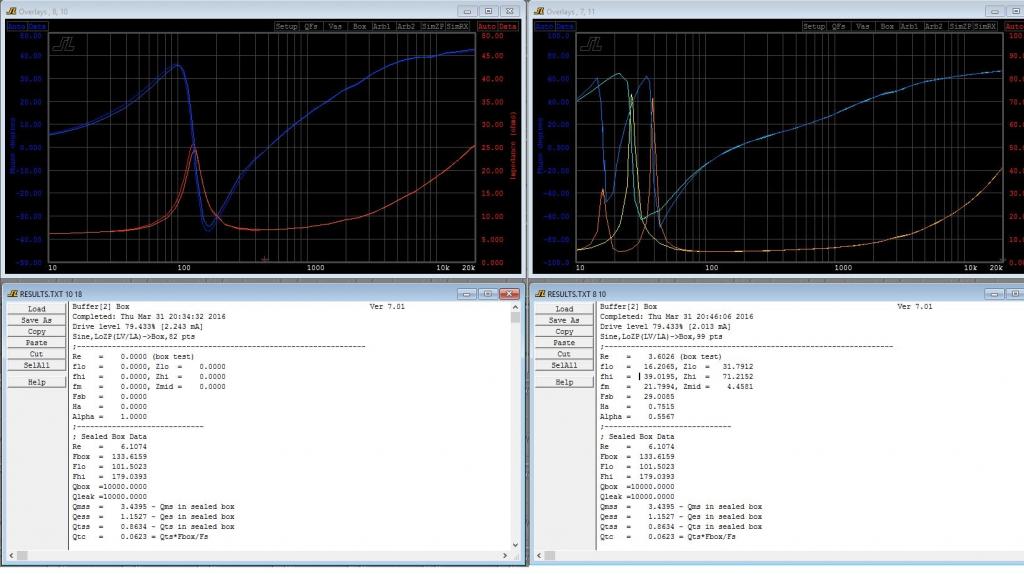Image resolution: width=1024 pixels, height=574 pixels.
Task: Open SimRX in the Overlays 7, 11 window
Action: pos(984,26)
